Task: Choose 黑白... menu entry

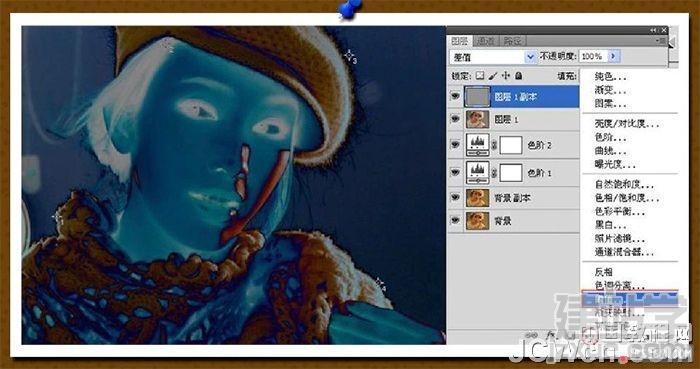Action: (610, 225)
